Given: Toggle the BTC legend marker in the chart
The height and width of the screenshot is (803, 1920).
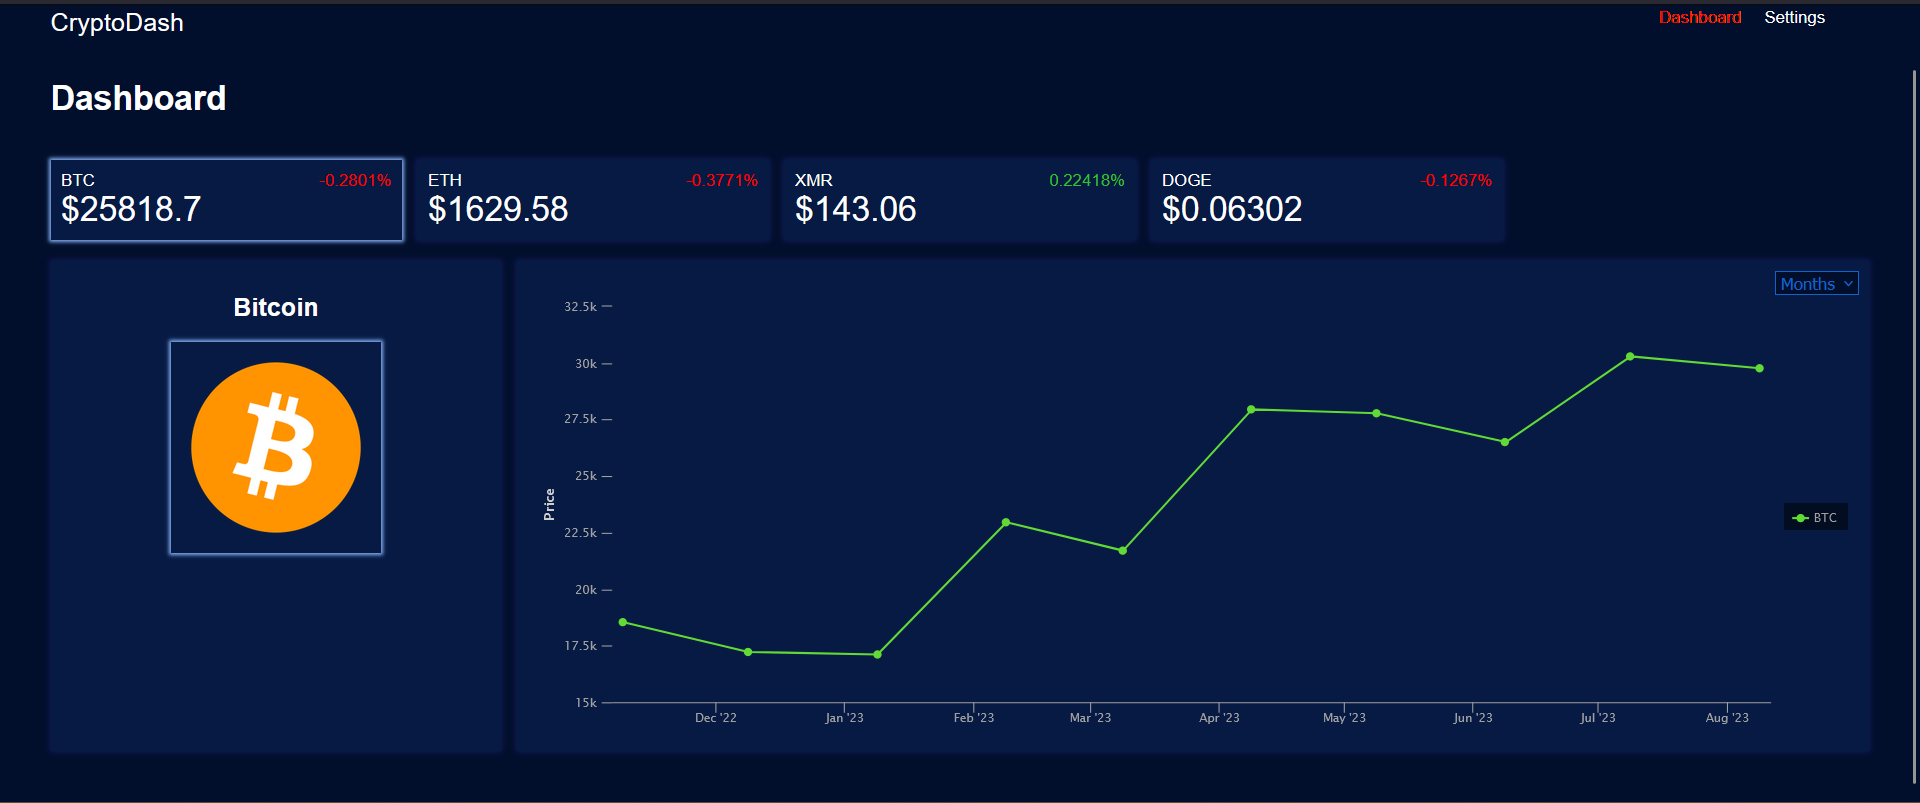Looking at the screenshot, I should pyautogui.click(x=1801, y=518).
